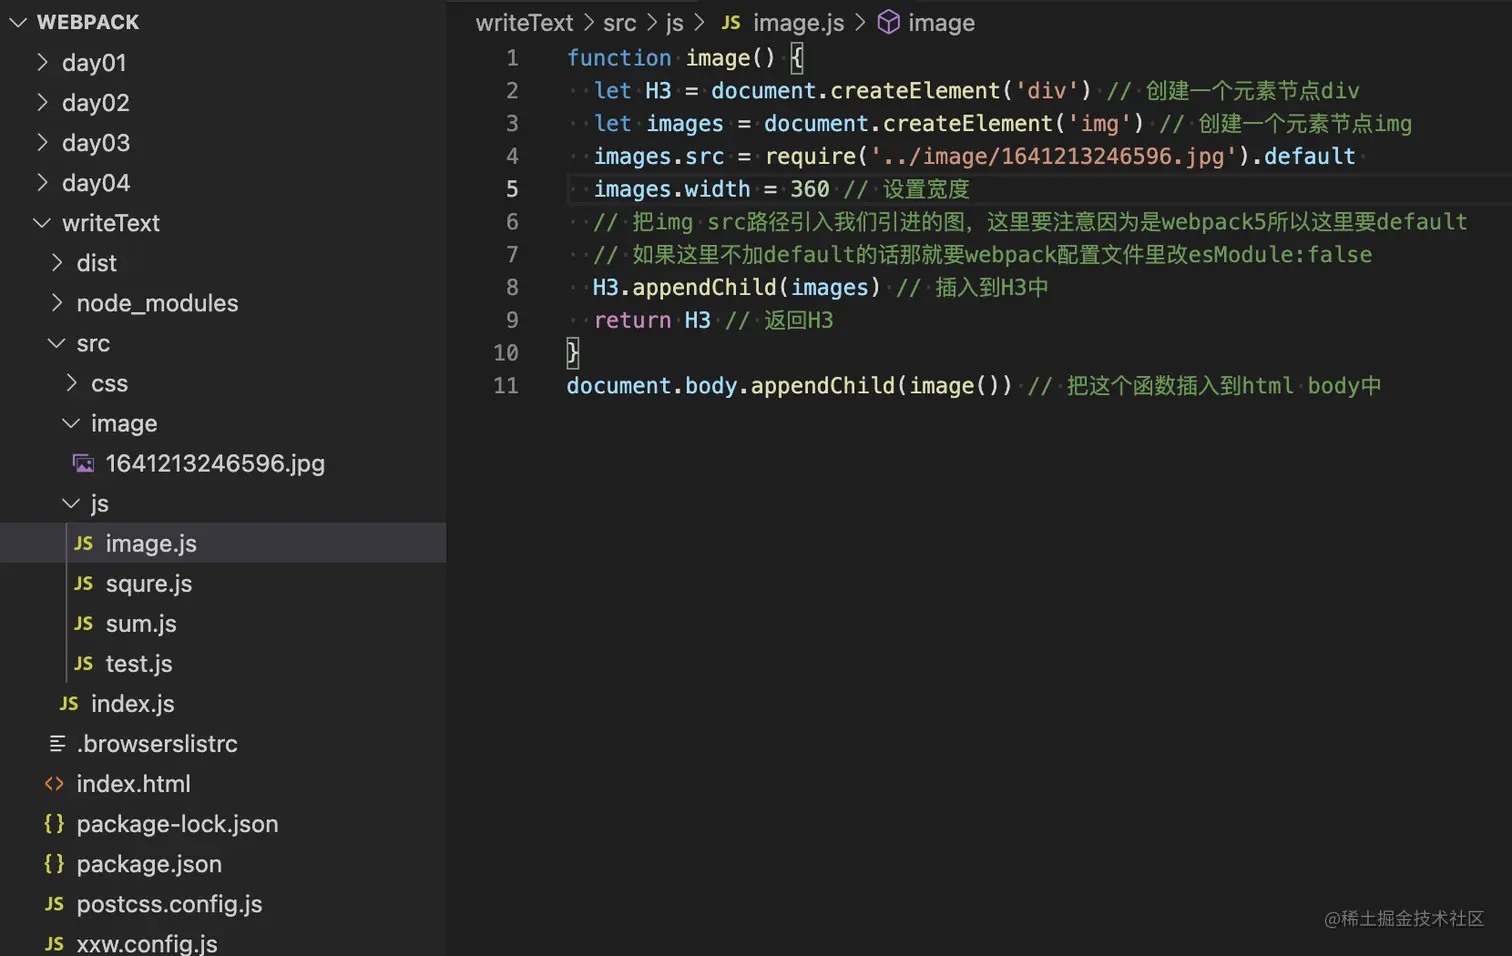Click the image symbol breadcrumb segment
Viewport: 1512px width, 956px height.
pos(941,22)
